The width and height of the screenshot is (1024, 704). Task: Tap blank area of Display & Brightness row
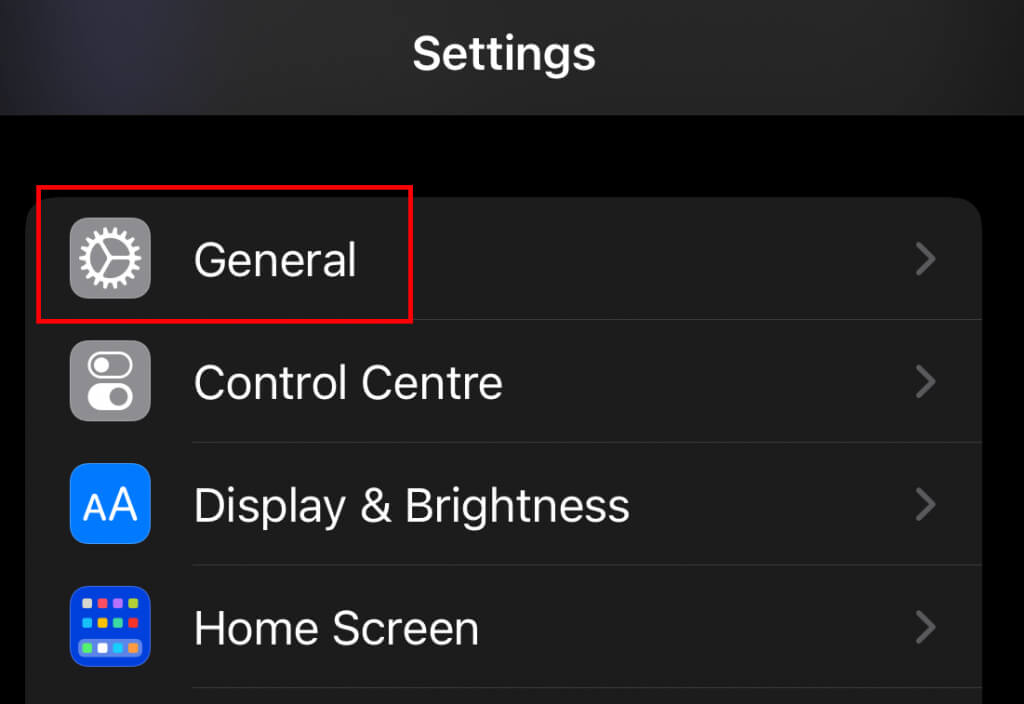770,505
